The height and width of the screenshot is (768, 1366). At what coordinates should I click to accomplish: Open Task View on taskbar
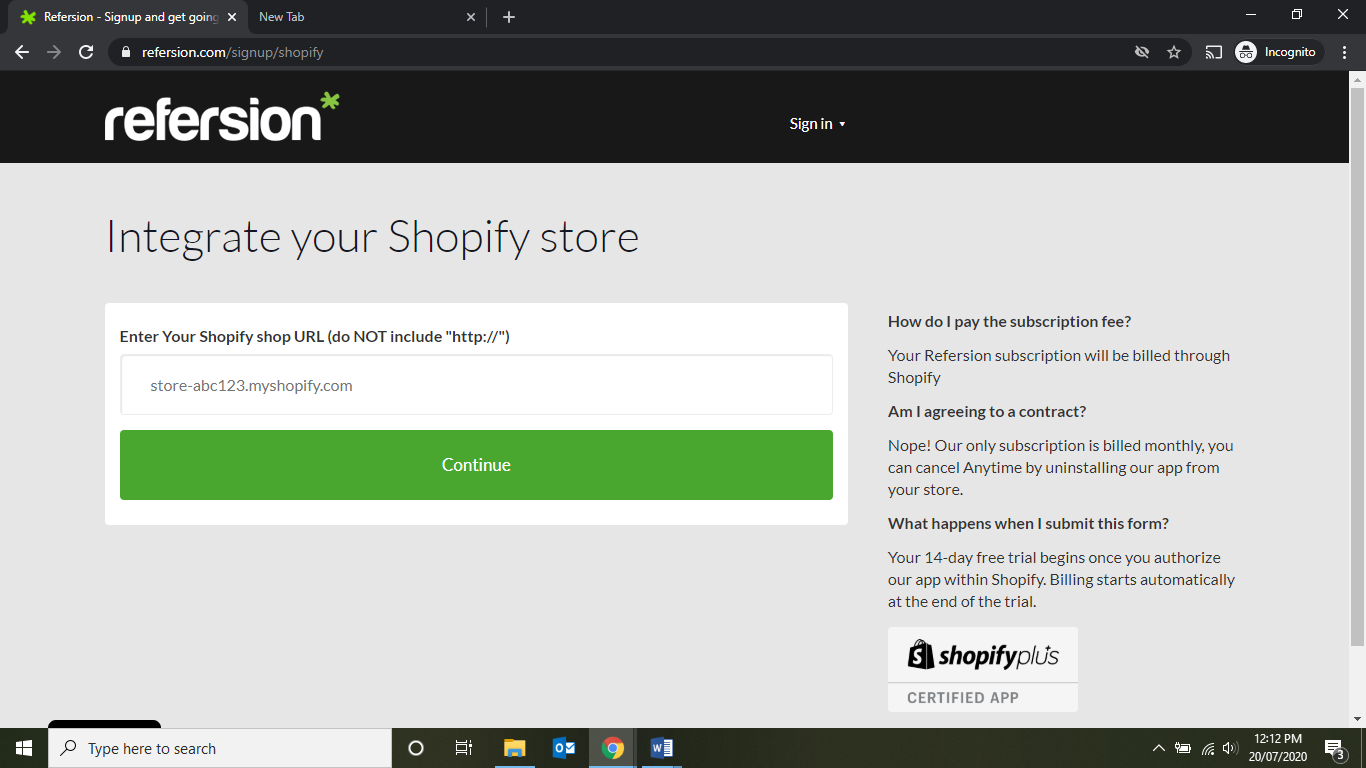pos(464,748)
